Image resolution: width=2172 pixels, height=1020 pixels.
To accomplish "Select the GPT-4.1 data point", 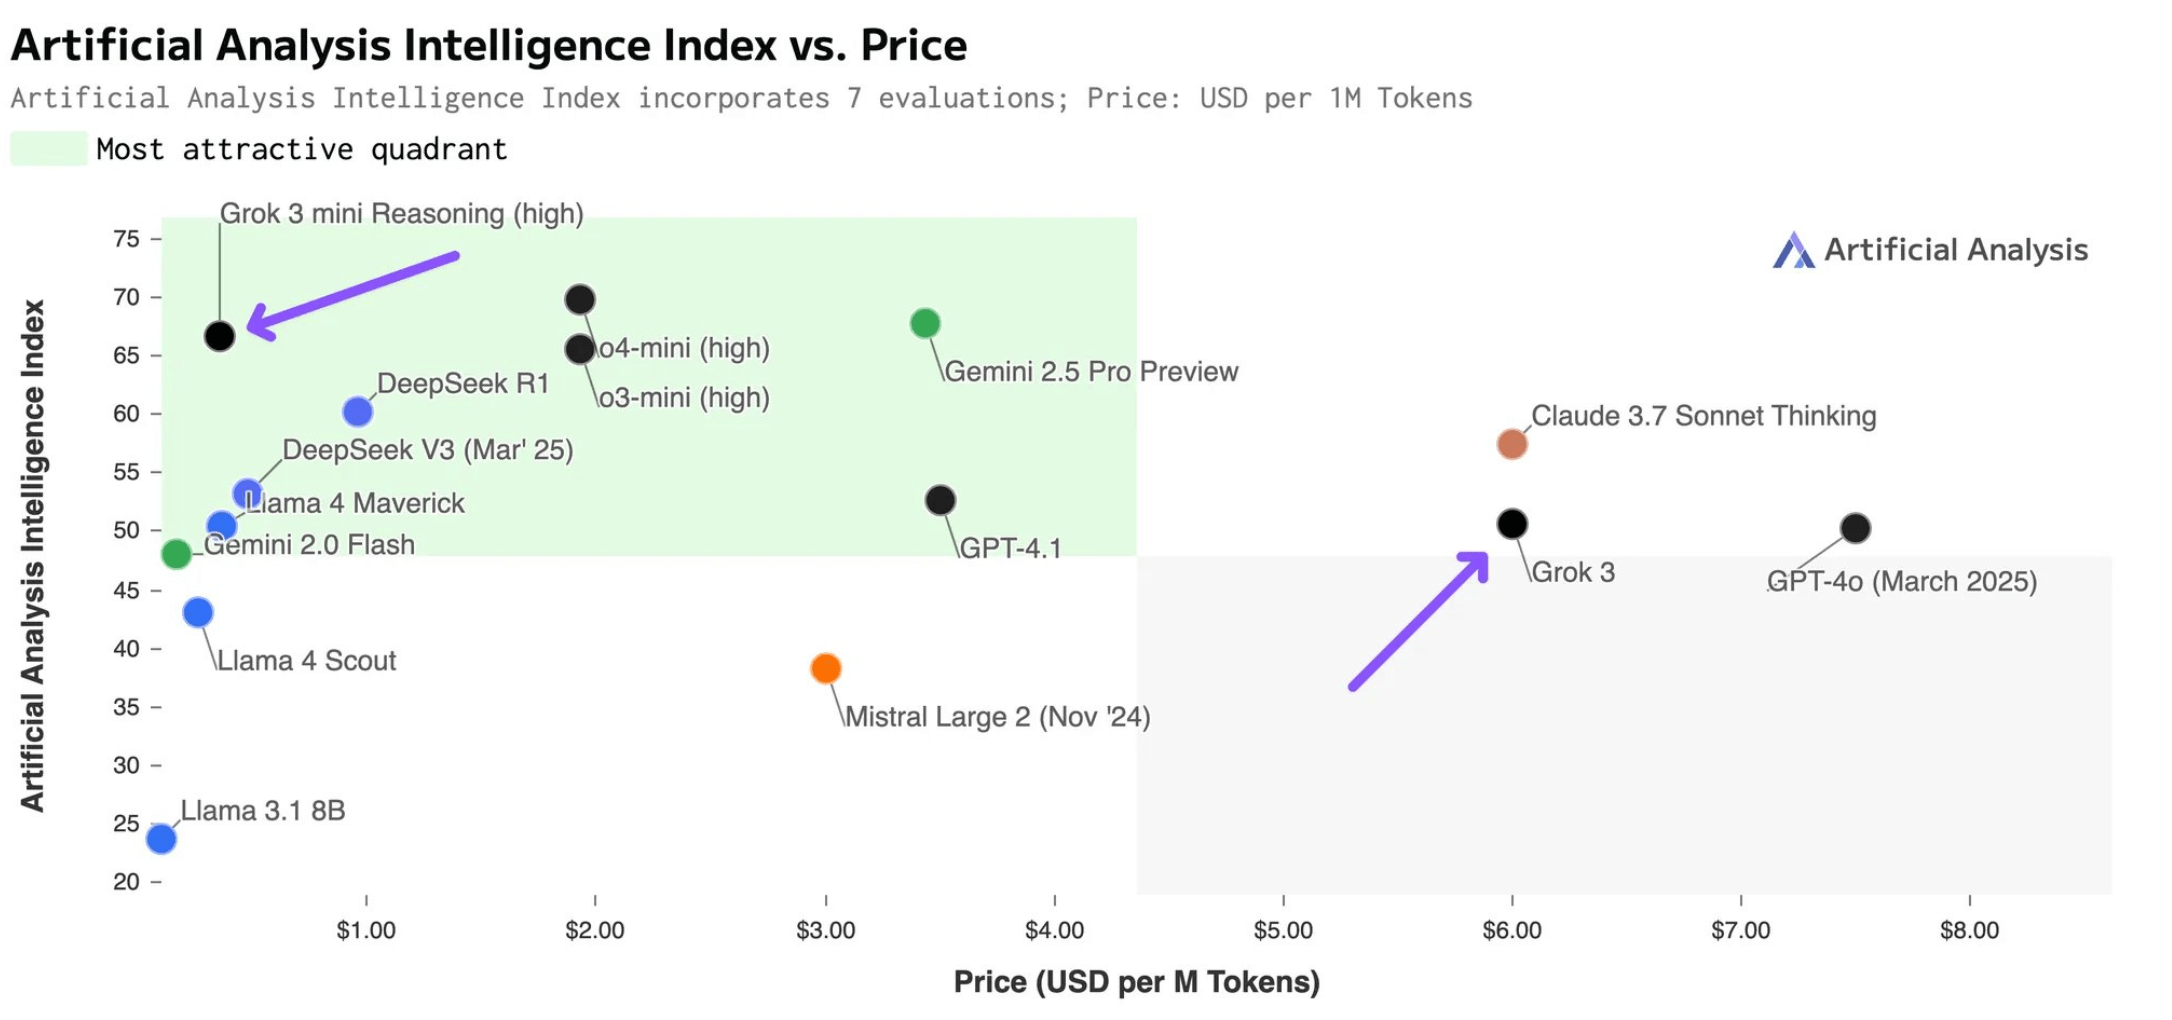I will point(940,500).
